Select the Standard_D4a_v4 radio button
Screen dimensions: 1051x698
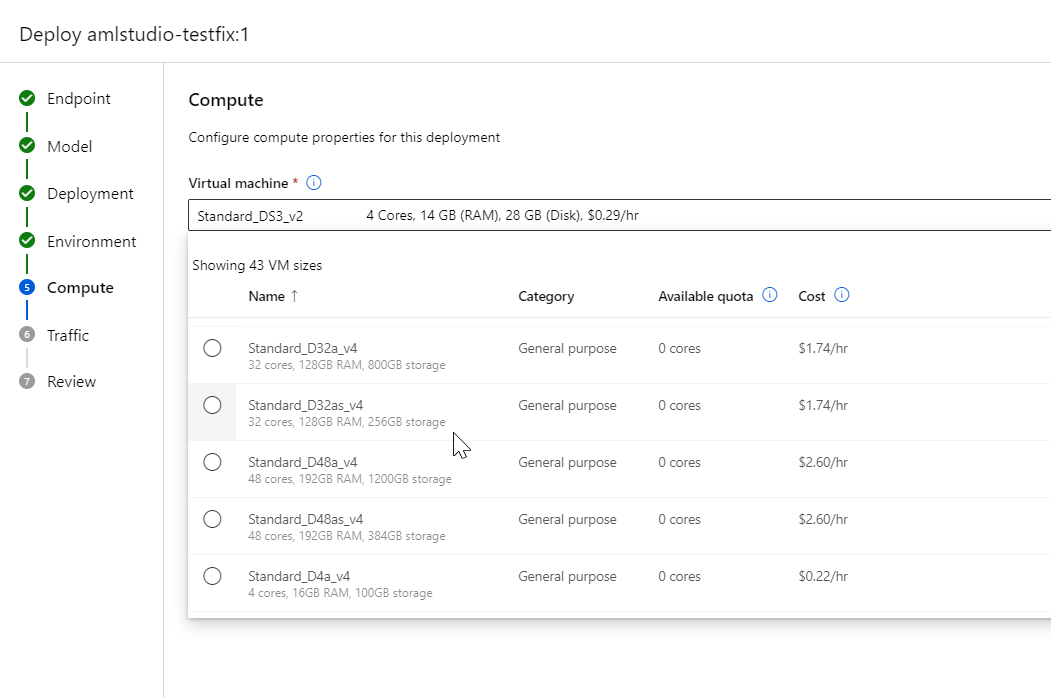click(212, 576)
